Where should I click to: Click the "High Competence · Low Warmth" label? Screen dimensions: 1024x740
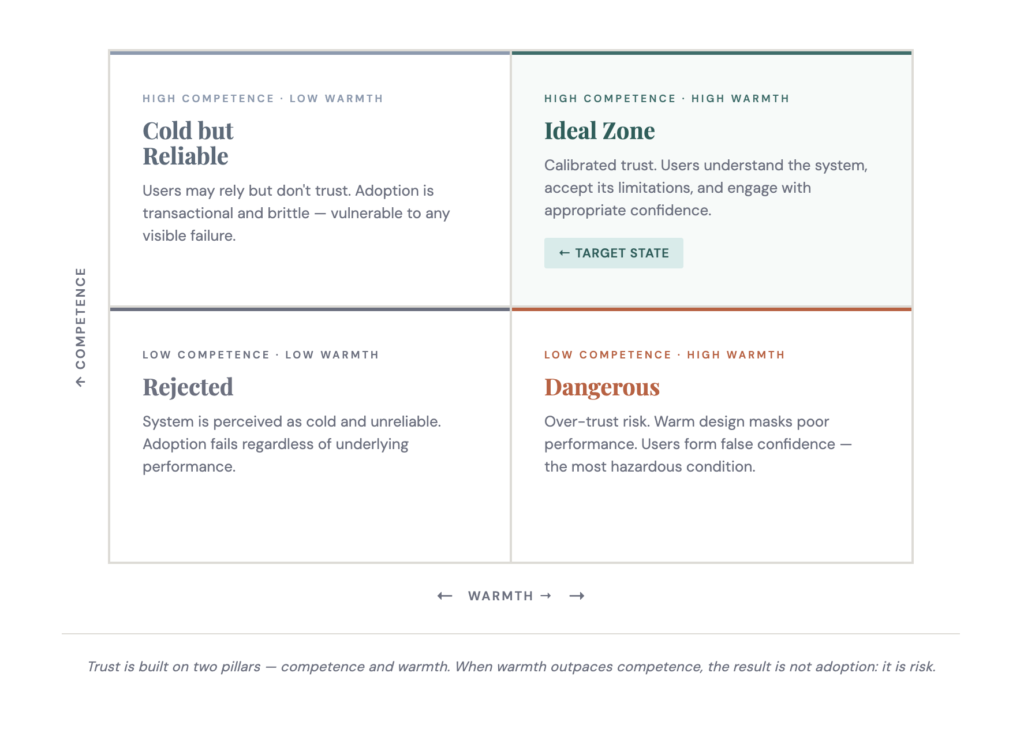tap(262, 99)
